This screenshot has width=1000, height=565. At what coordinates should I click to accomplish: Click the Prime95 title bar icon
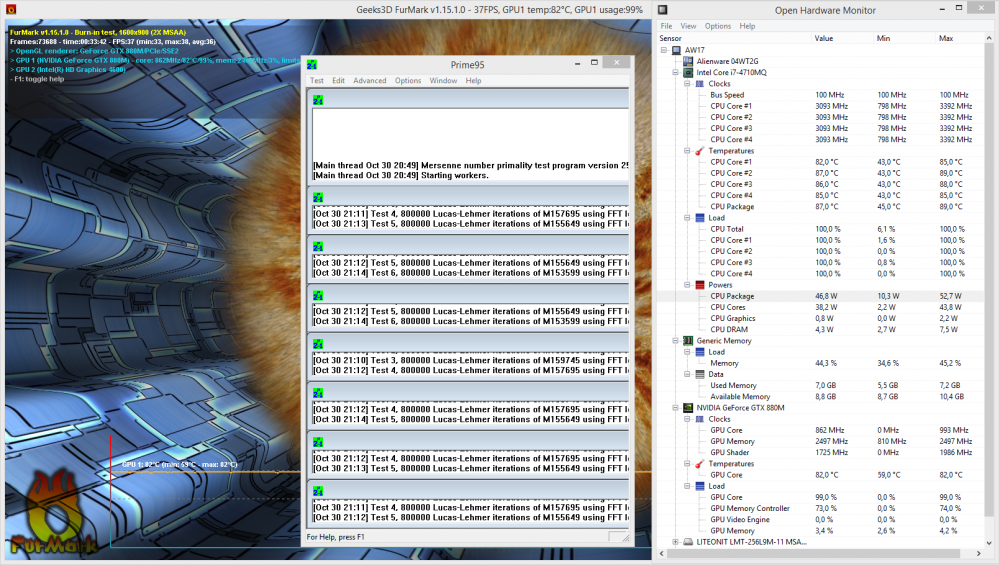click(312, 64)
